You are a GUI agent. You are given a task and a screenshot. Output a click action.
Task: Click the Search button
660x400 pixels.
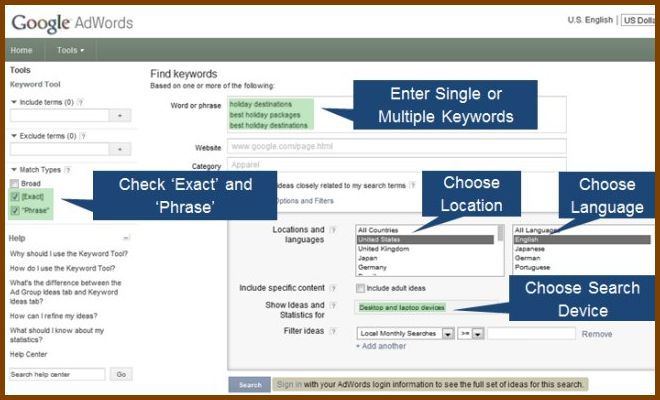point(250,385)
